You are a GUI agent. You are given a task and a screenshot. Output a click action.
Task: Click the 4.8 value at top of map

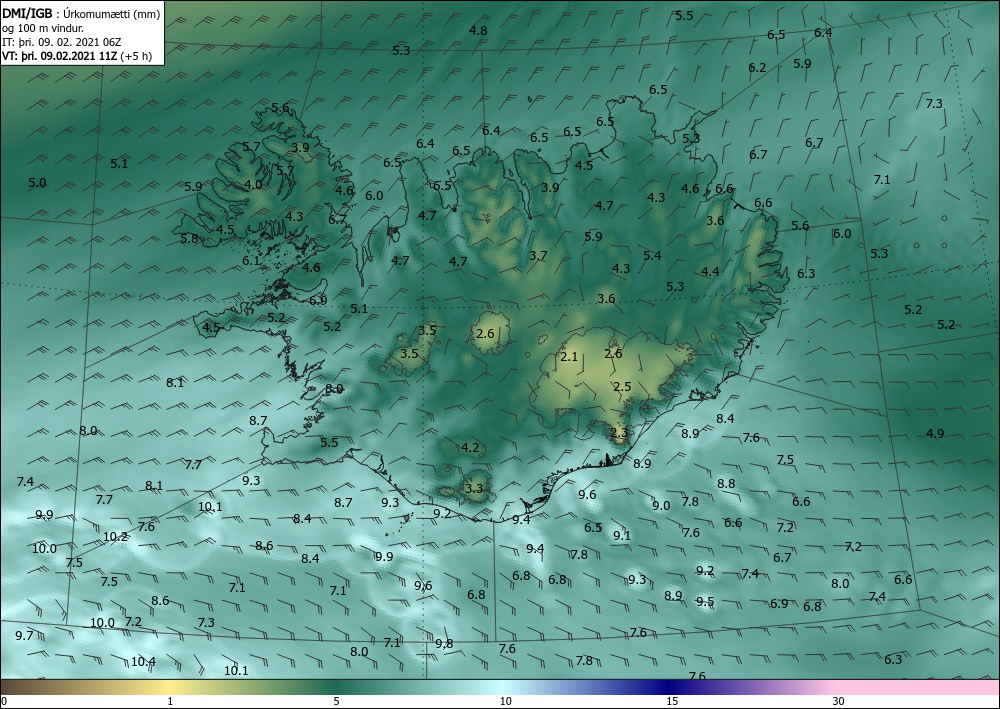[478, 31]
